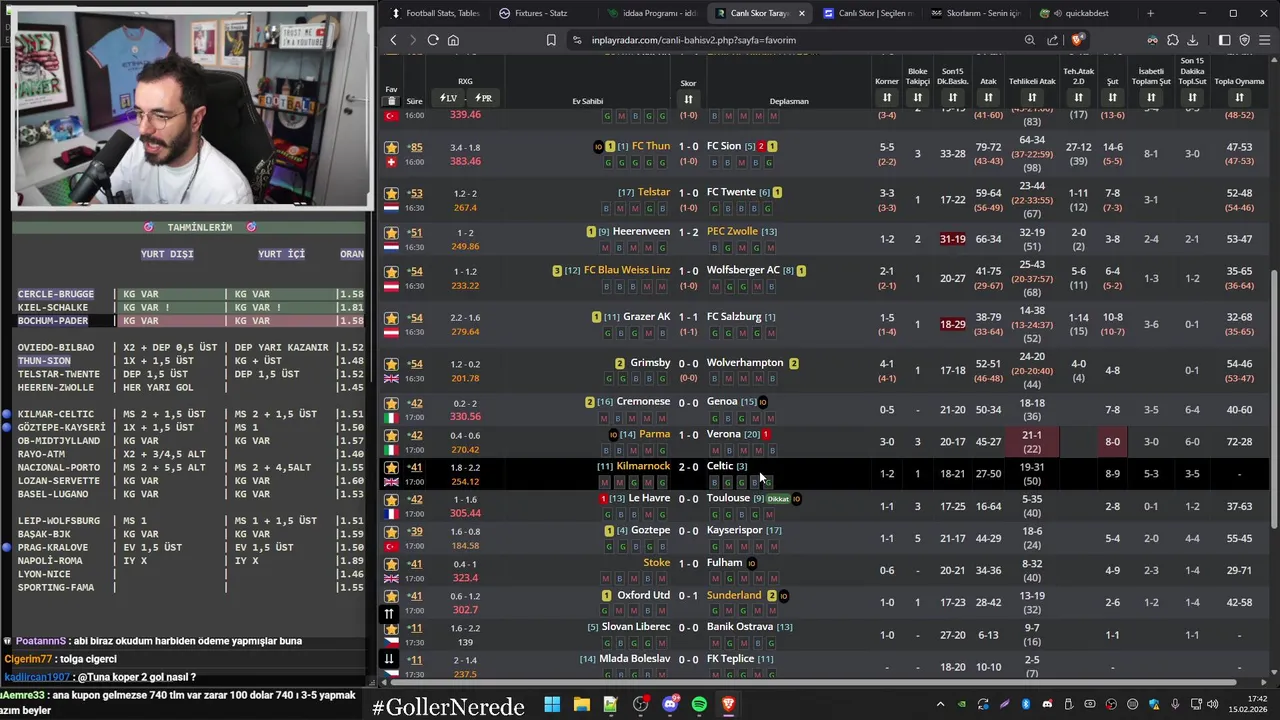
Task: Go back to the previous page
Action: click(x=393, y=40)
